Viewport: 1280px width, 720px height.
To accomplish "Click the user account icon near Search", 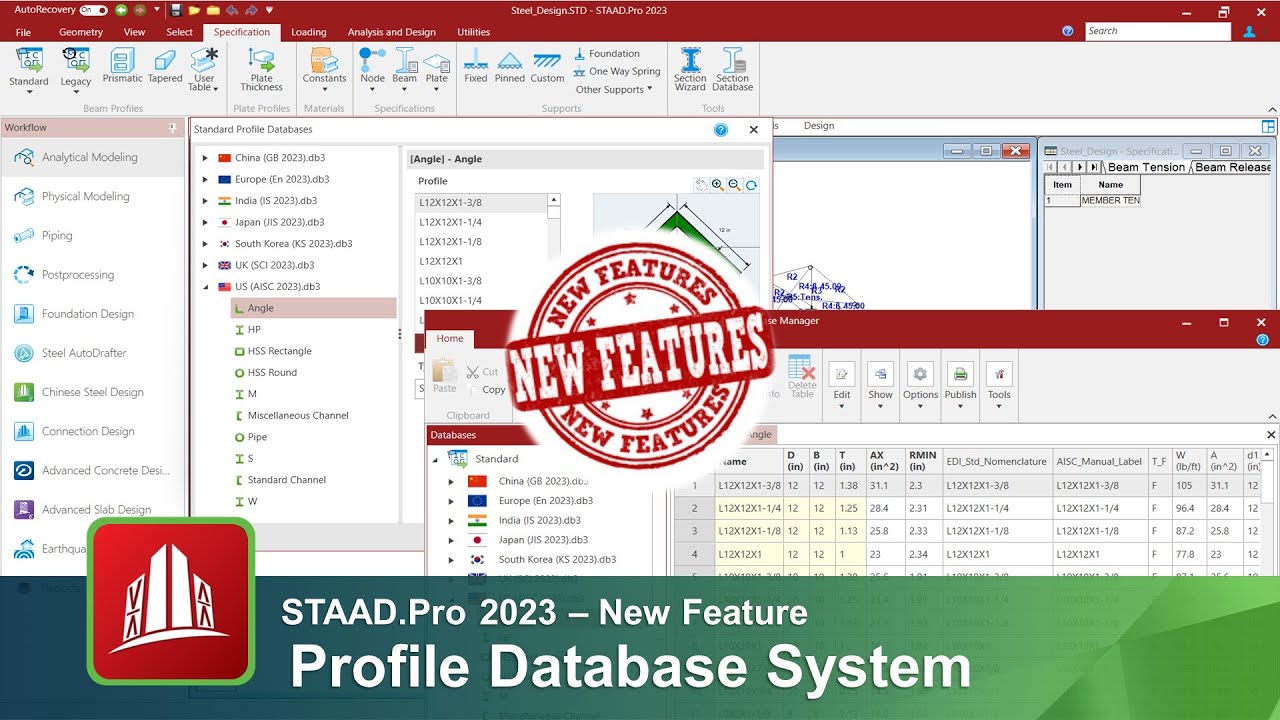I will (1249, 31).
